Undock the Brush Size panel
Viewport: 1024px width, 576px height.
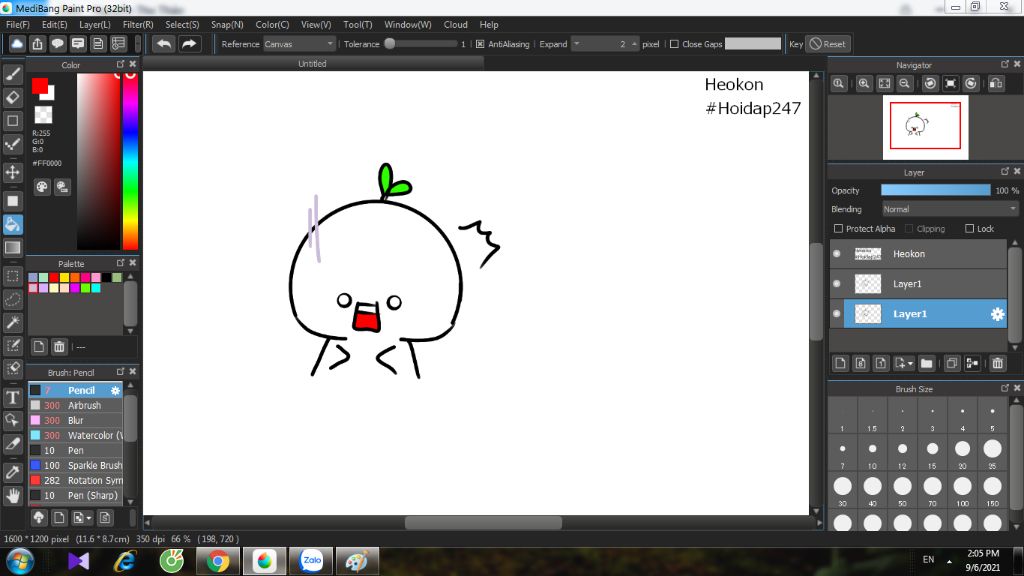pyautogui.click(x=1004, y=388)
